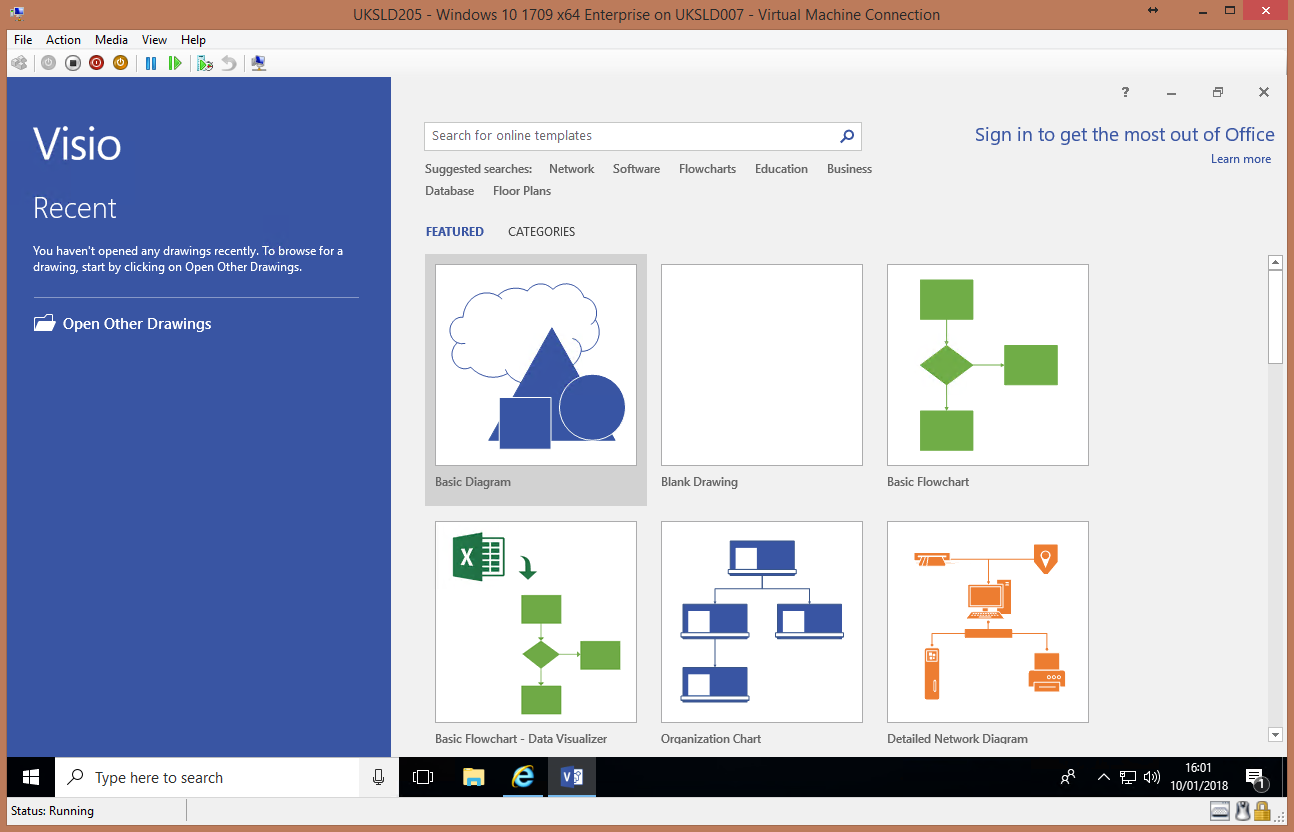Image resolution: width=1294 pixels, height=832 pixels.
Task: Open the Media menu
Action: tap(111, 40)
